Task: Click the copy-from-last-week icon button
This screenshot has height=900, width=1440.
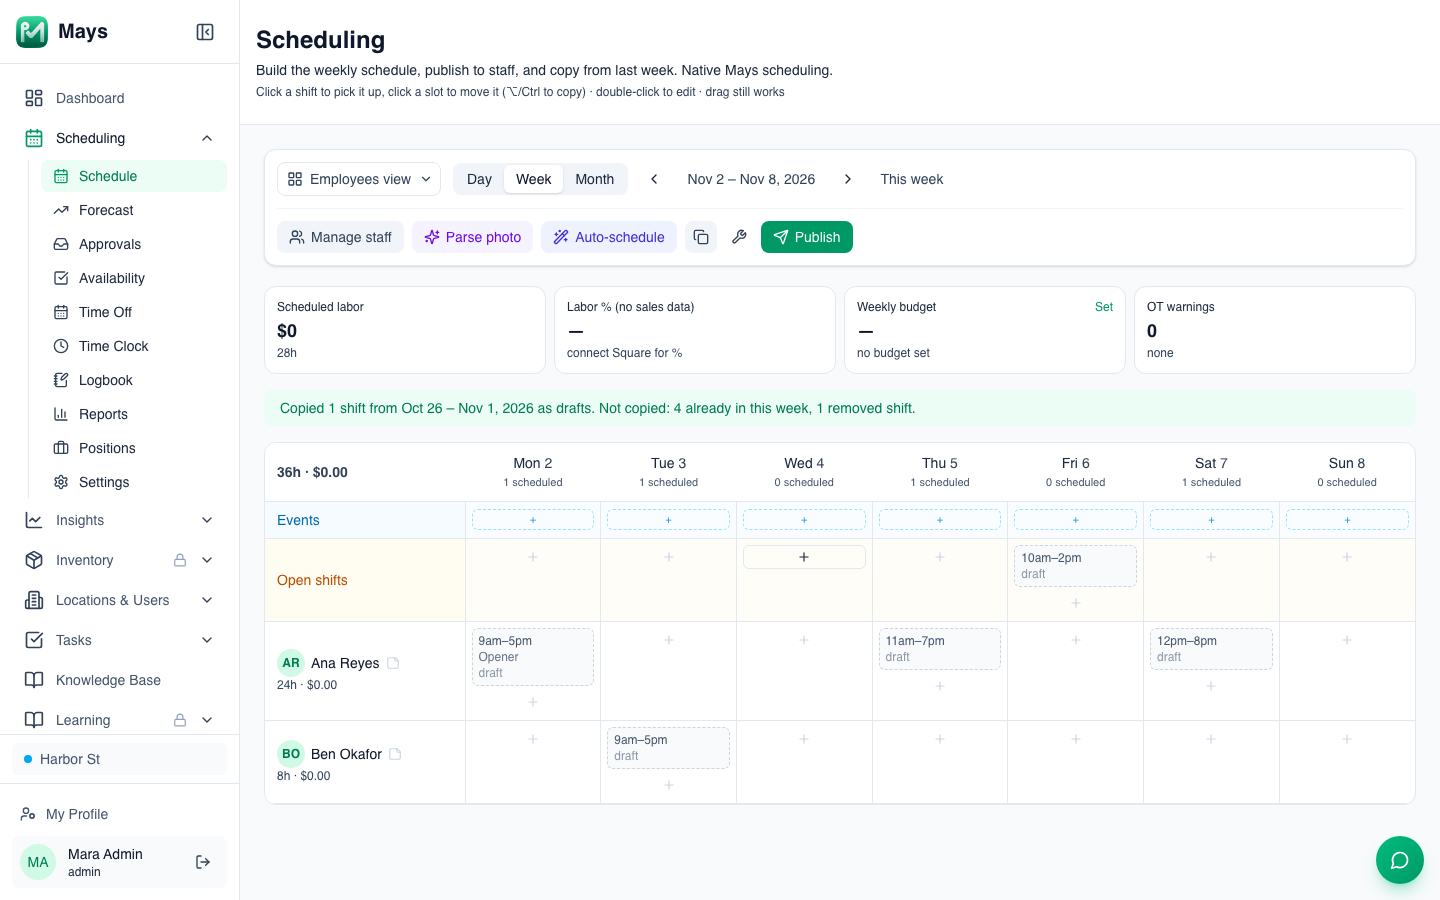Action: point(701,237)
